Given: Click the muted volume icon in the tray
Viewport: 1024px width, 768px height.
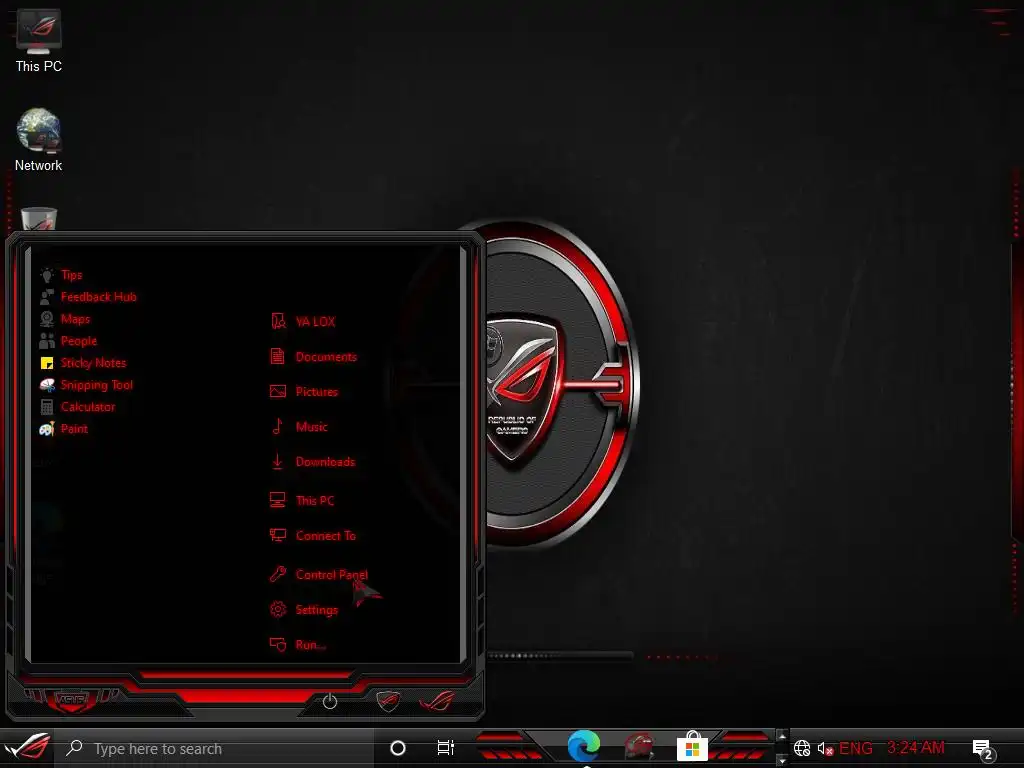Looking at the screenshot, I should [825, 748].
